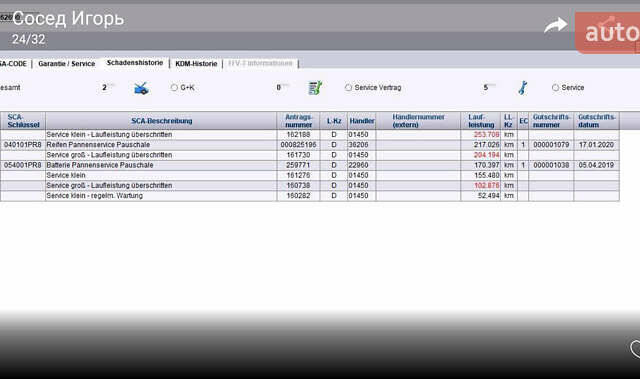Click the auto logo badge

607,33
